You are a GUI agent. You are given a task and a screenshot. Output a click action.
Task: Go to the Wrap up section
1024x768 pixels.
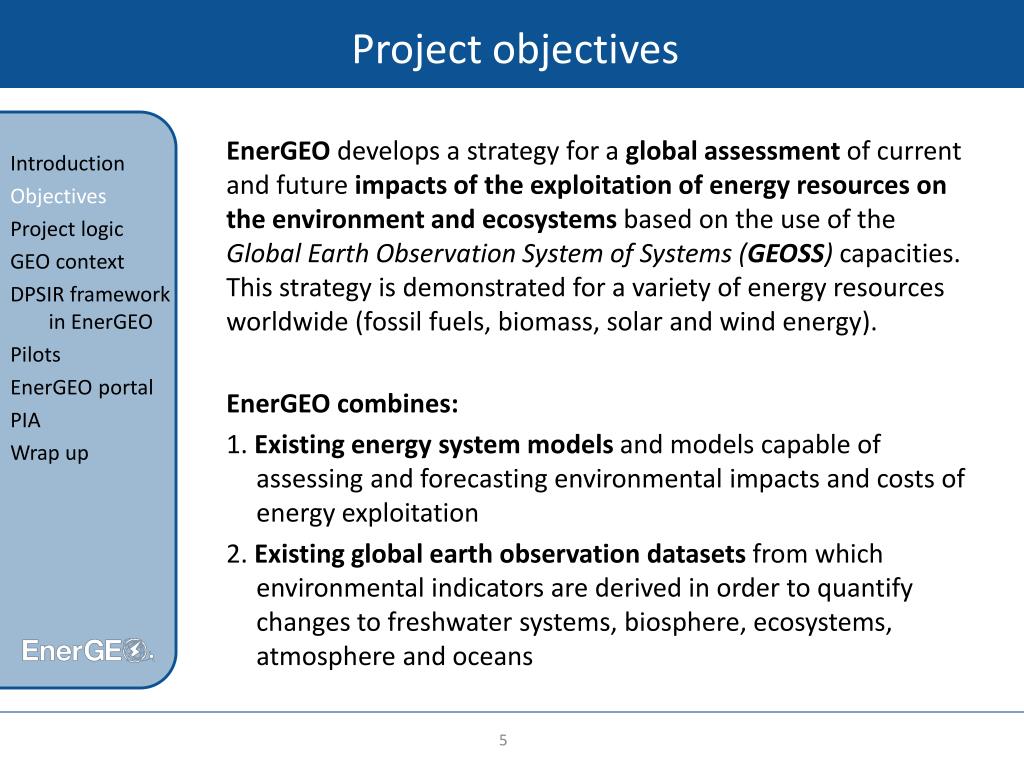[50, 453]
